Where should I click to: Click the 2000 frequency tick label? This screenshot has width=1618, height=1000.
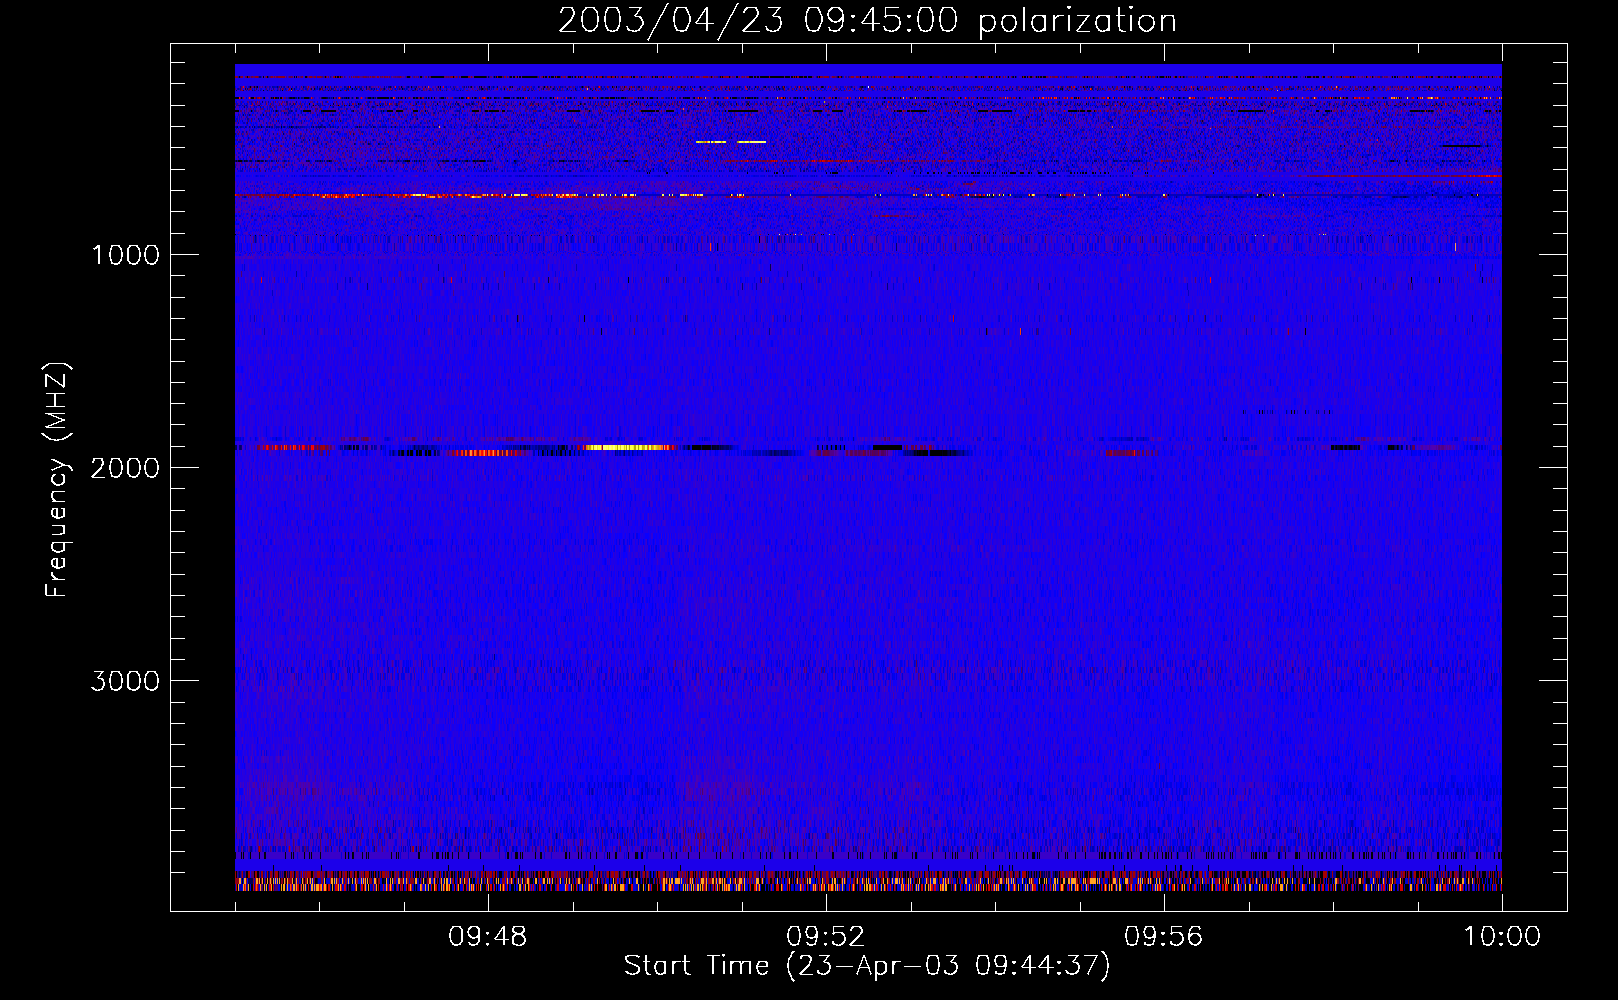[x=125, y=468]
